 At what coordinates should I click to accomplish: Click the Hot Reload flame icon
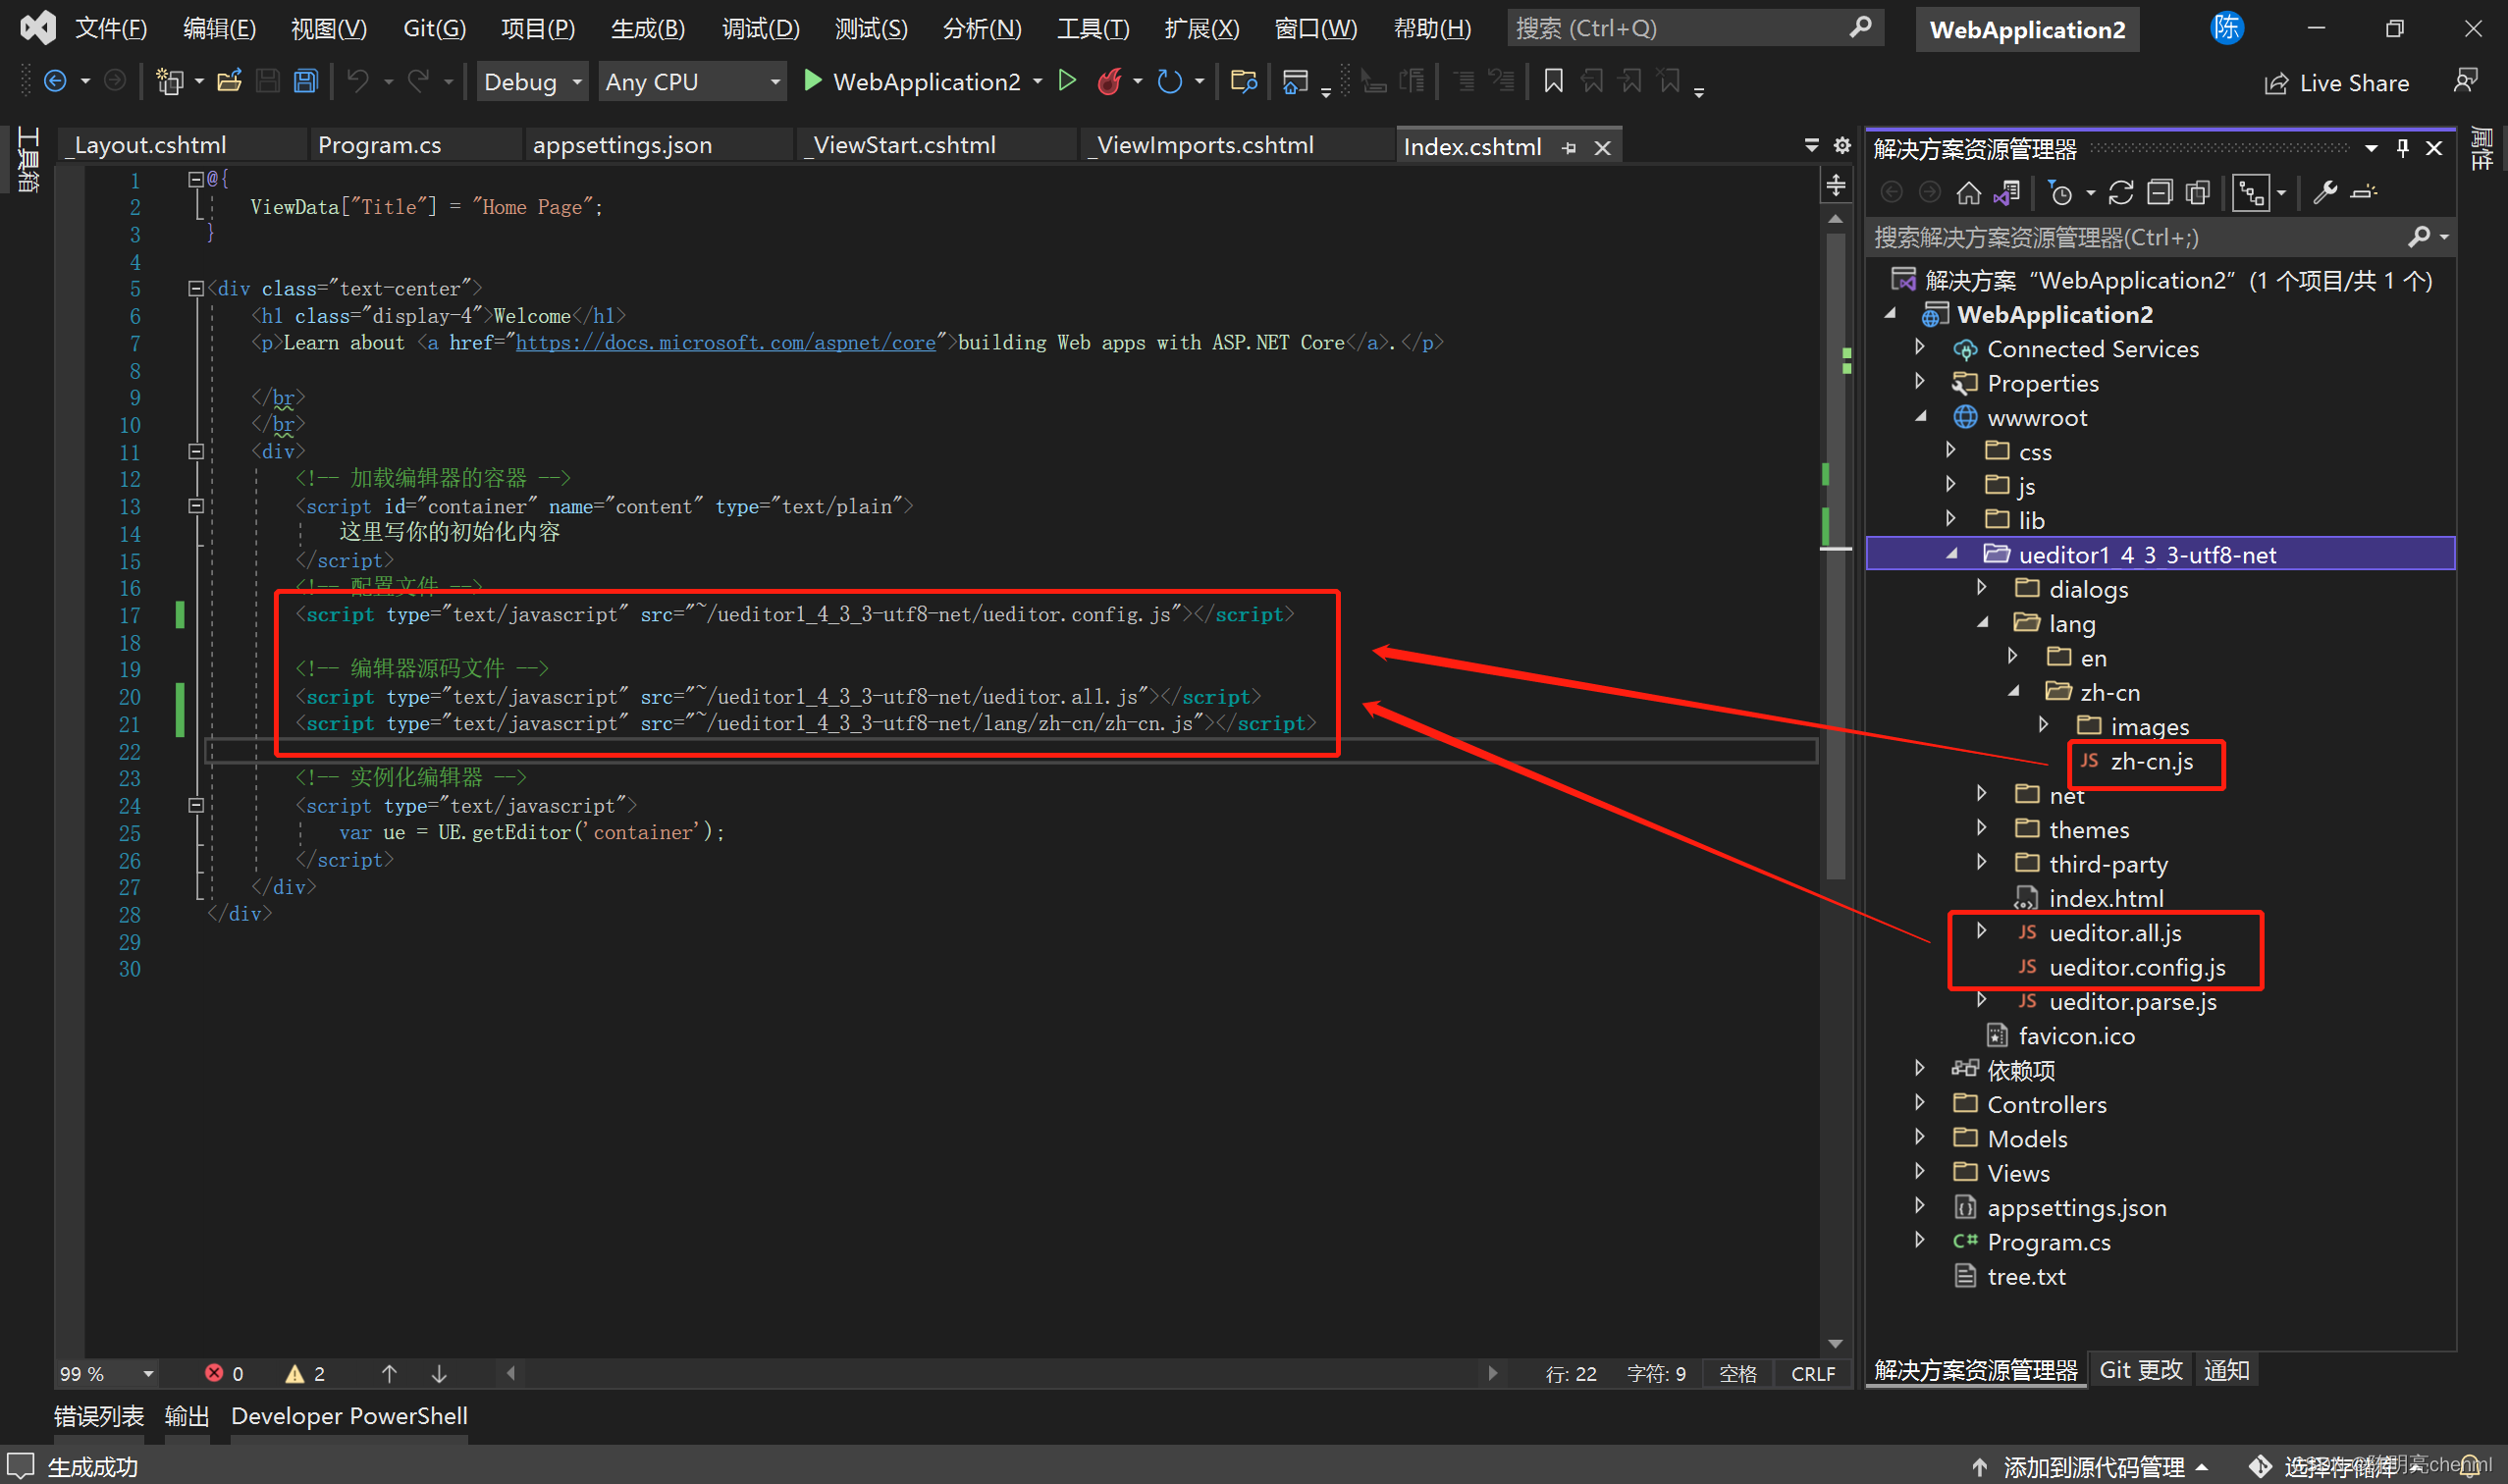1108,82
